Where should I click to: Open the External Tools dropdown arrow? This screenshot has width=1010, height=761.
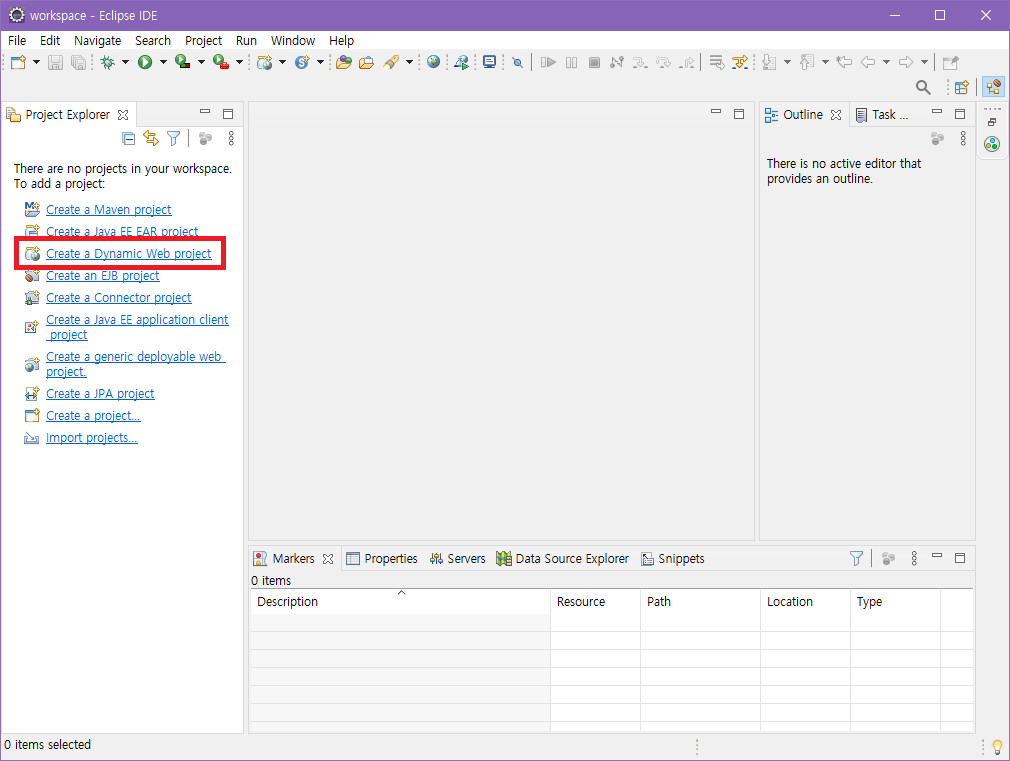239,63
